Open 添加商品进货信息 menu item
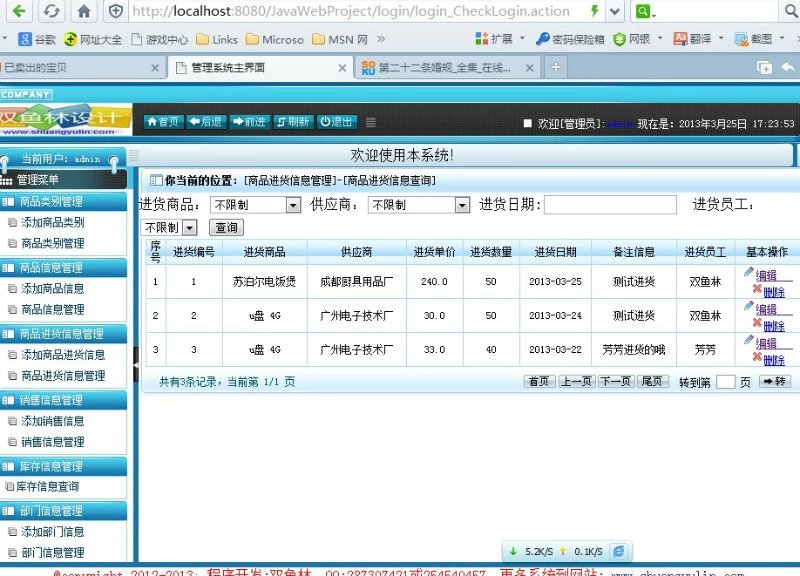800x576 pixels. (63, 355)
